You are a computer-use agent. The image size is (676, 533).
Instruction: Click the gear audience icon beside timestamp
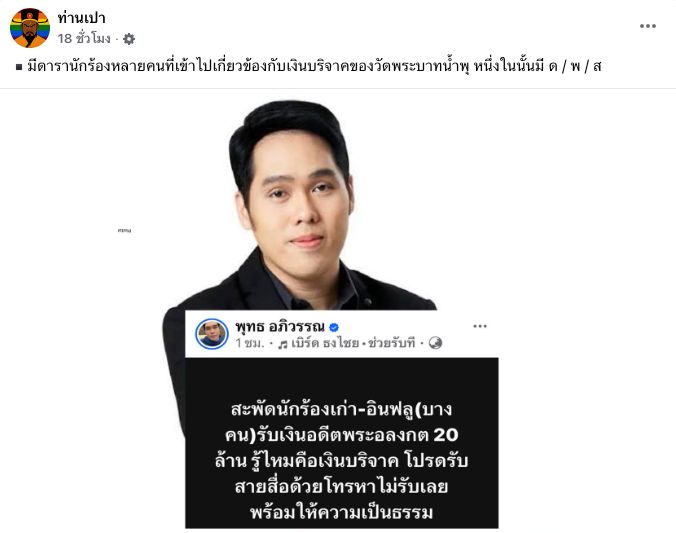click(x=129, y=39)
